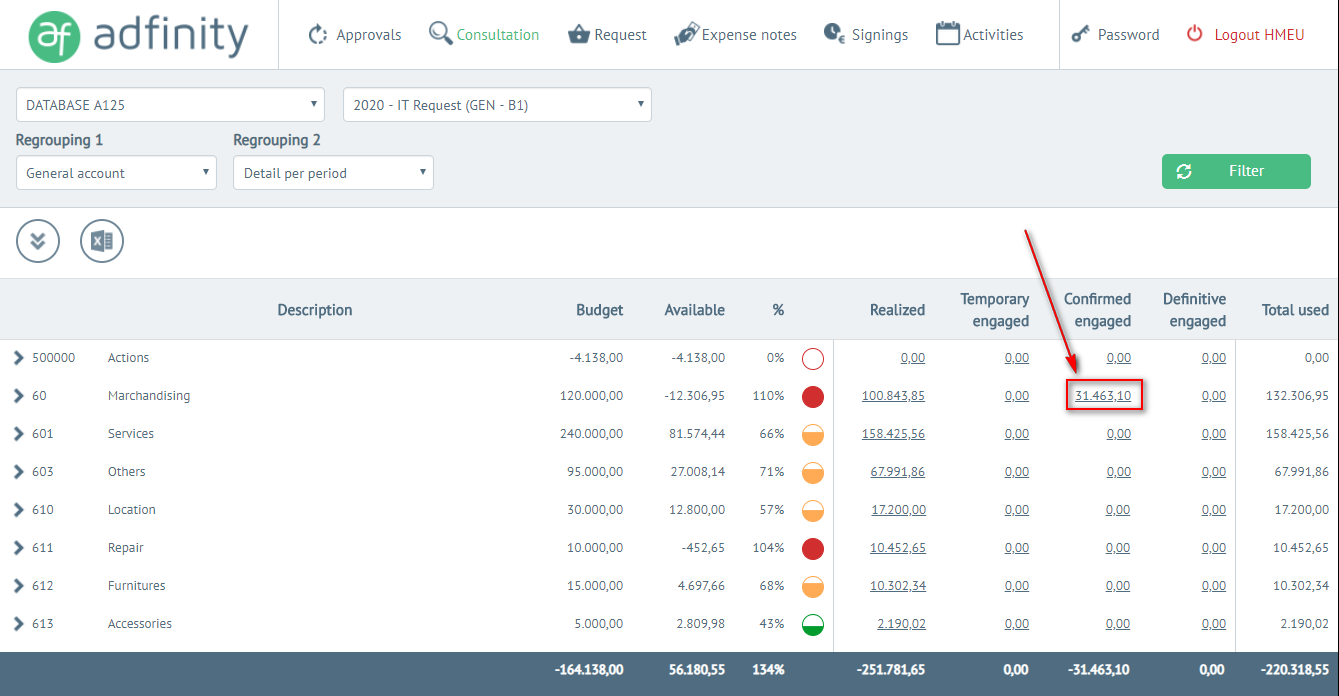Click the red status circle for Repair
1339x696 pixels.
point(813,548)
